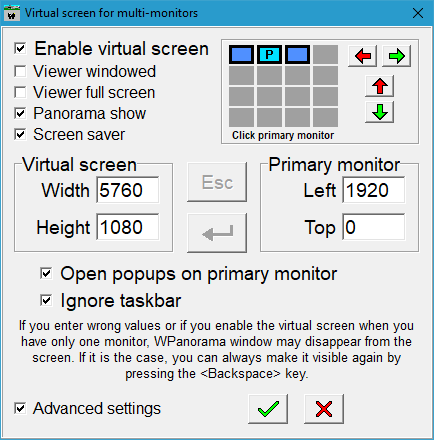Select the third blue monitor cell

click(x=297, y=54)
